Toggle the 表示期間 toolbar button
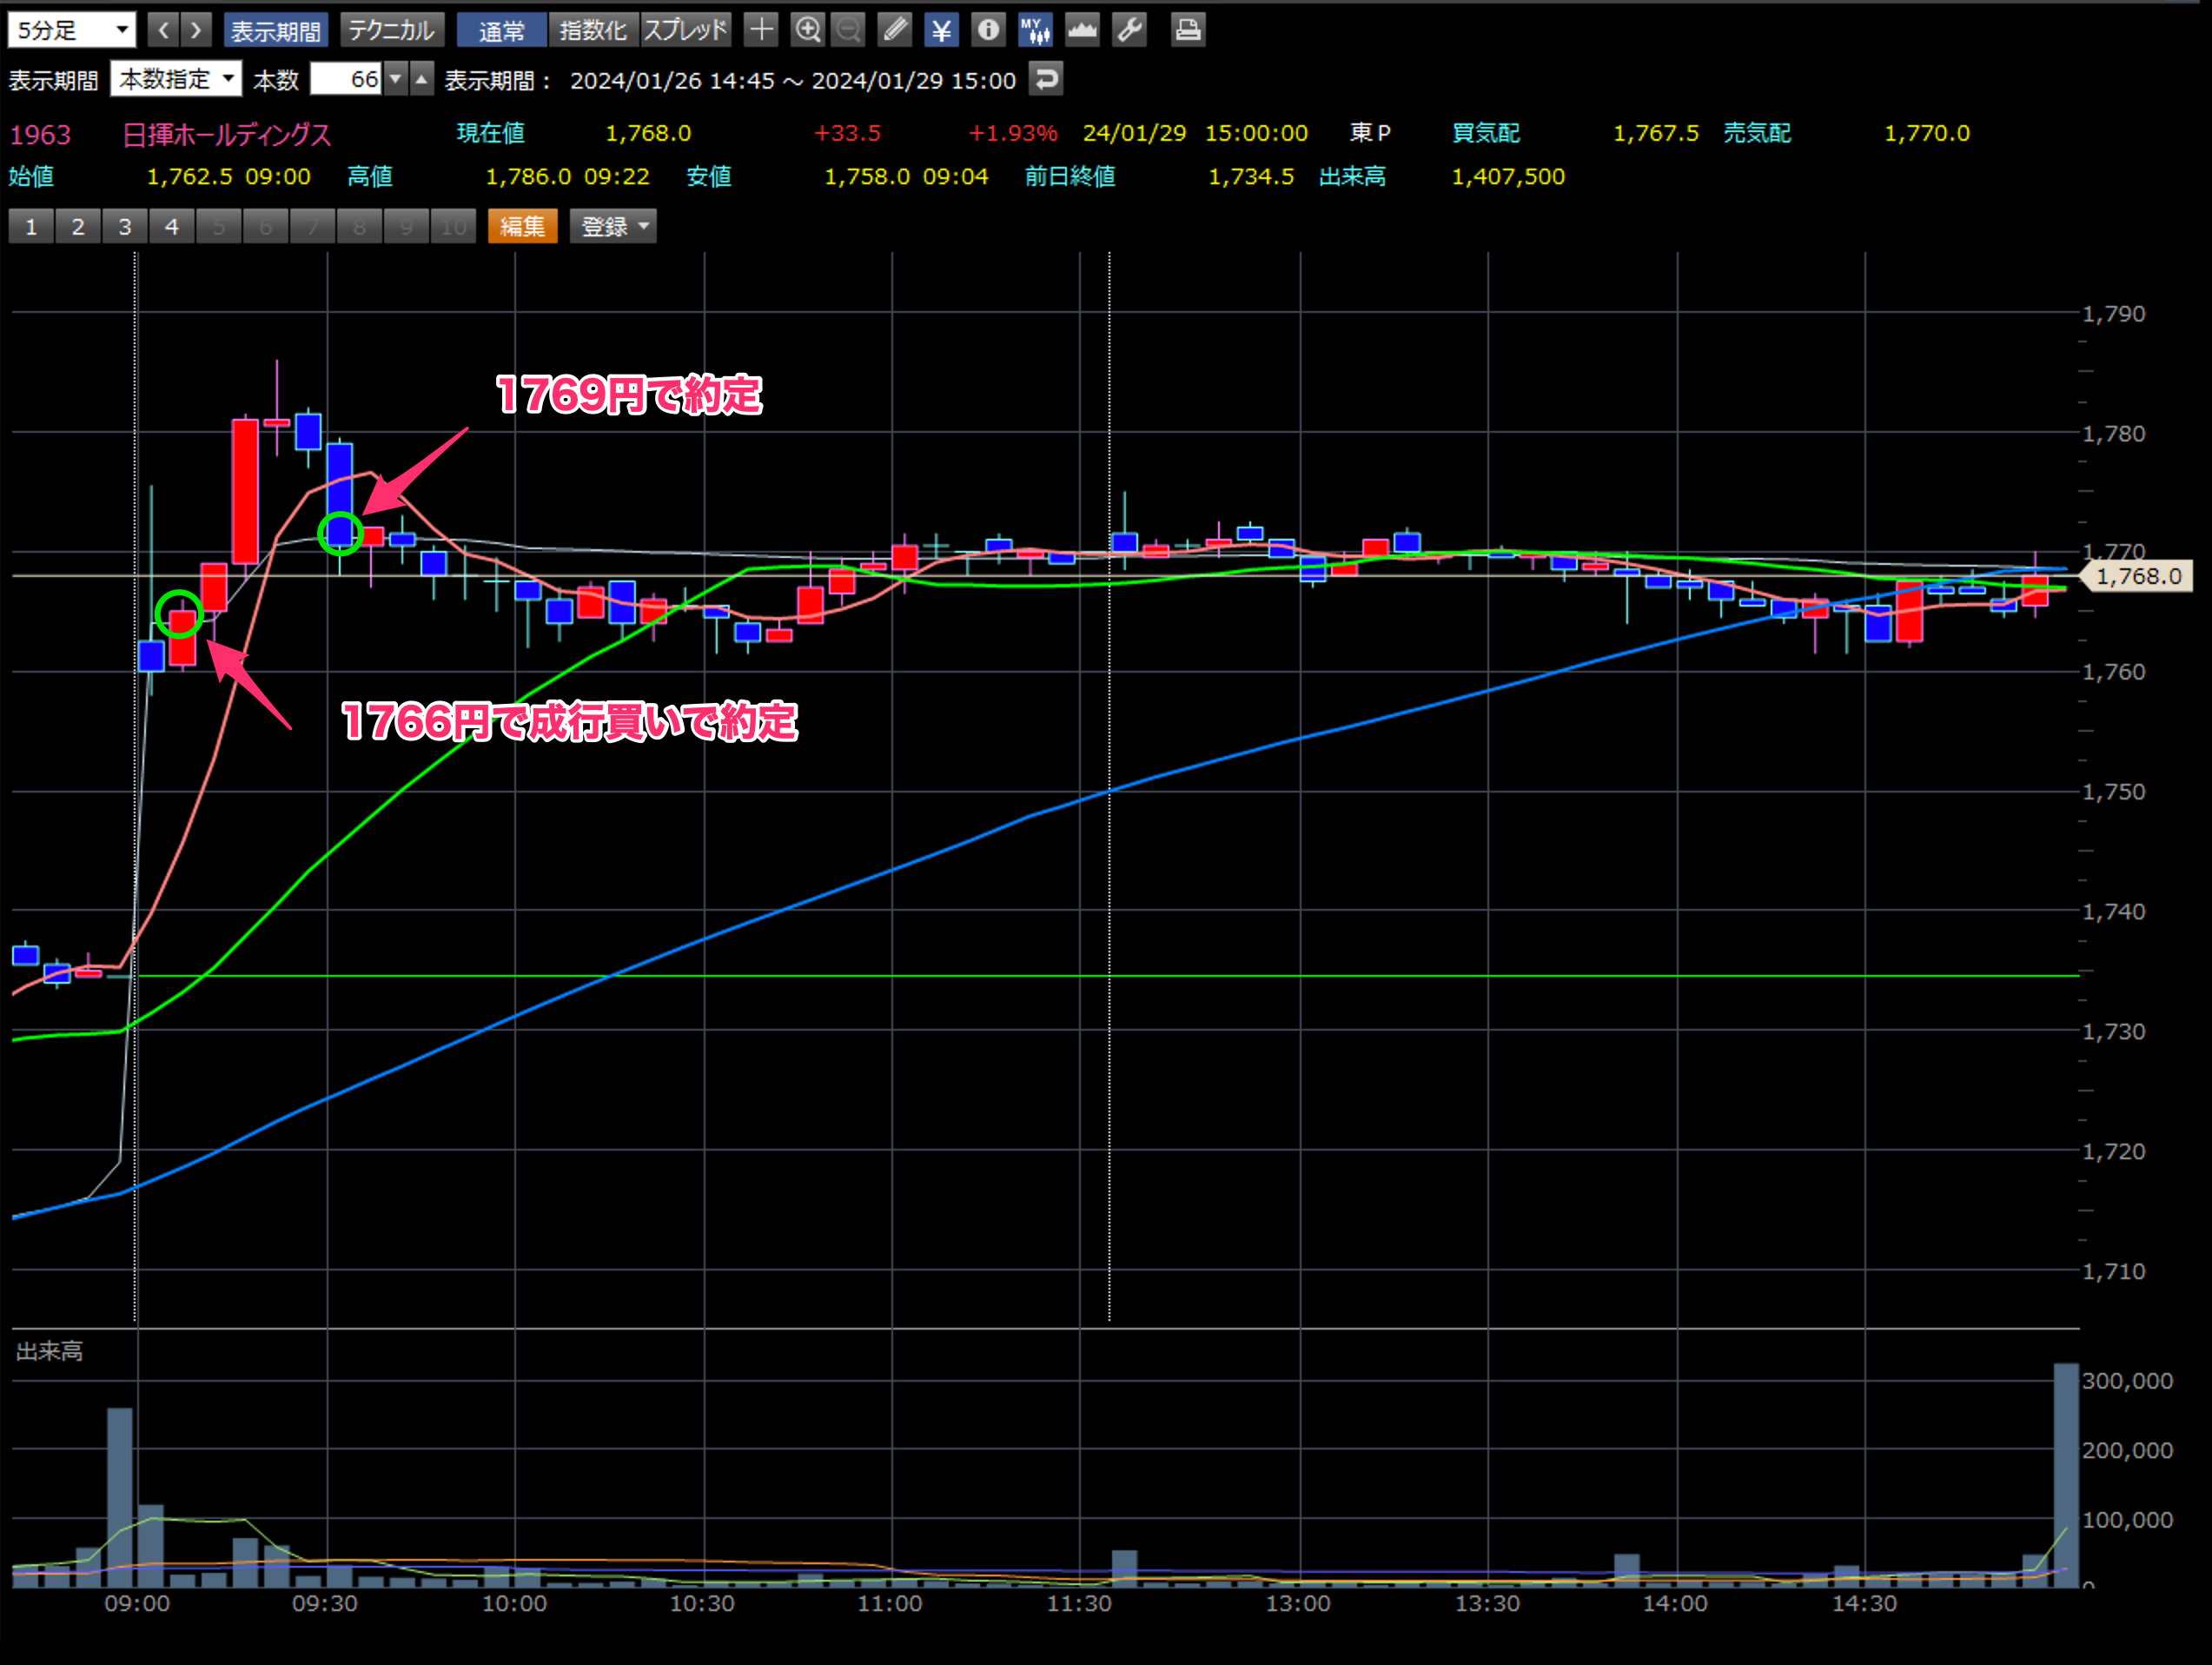This screenshot has height=1665, width=2212. pos(276,30)
